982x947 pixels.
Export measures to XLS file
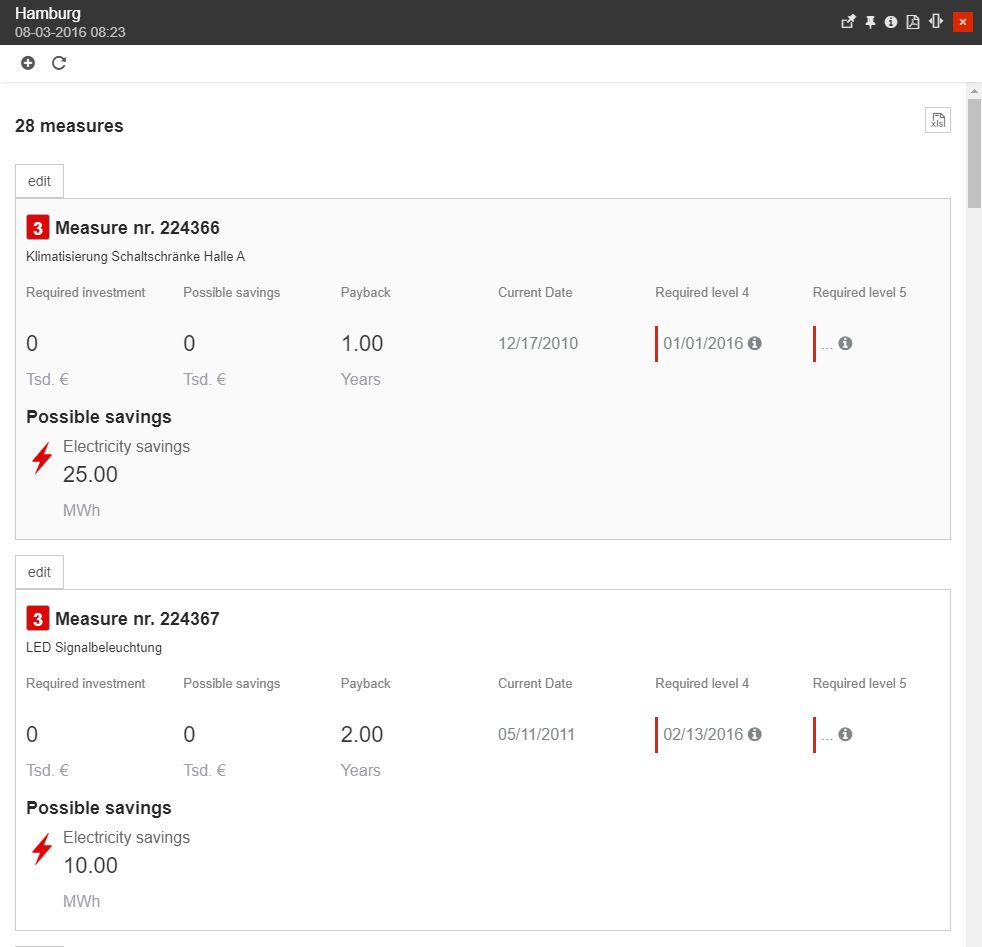tap(937, 121)
